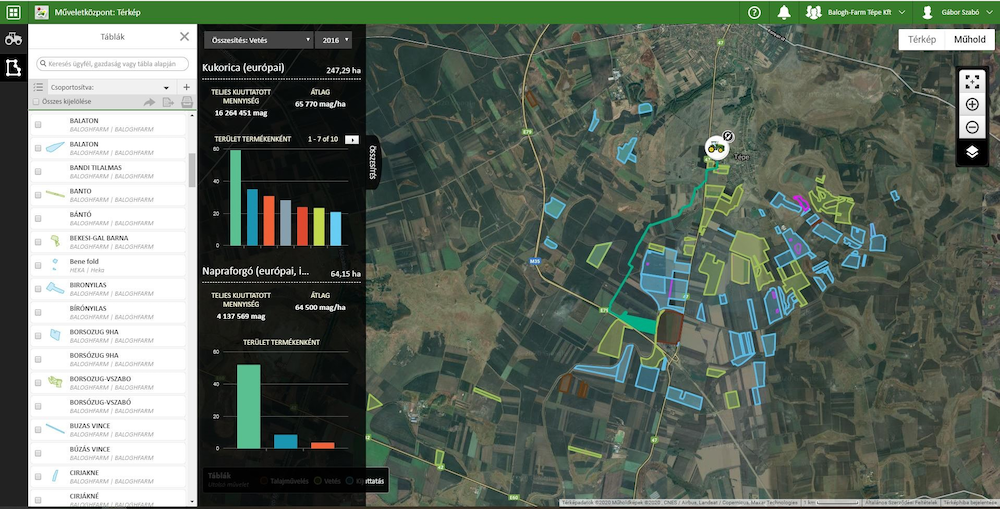Switch map to Térkép view
Viewport: 1000px width, 509px height.
coord(922,40)
